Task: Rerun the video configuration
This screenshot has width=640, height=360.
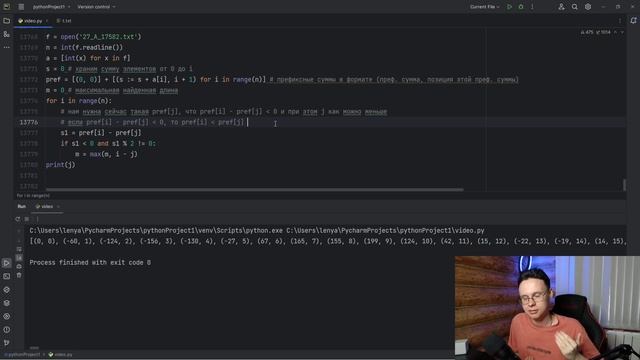Action: pyautogui.click(x=18, y=219)
